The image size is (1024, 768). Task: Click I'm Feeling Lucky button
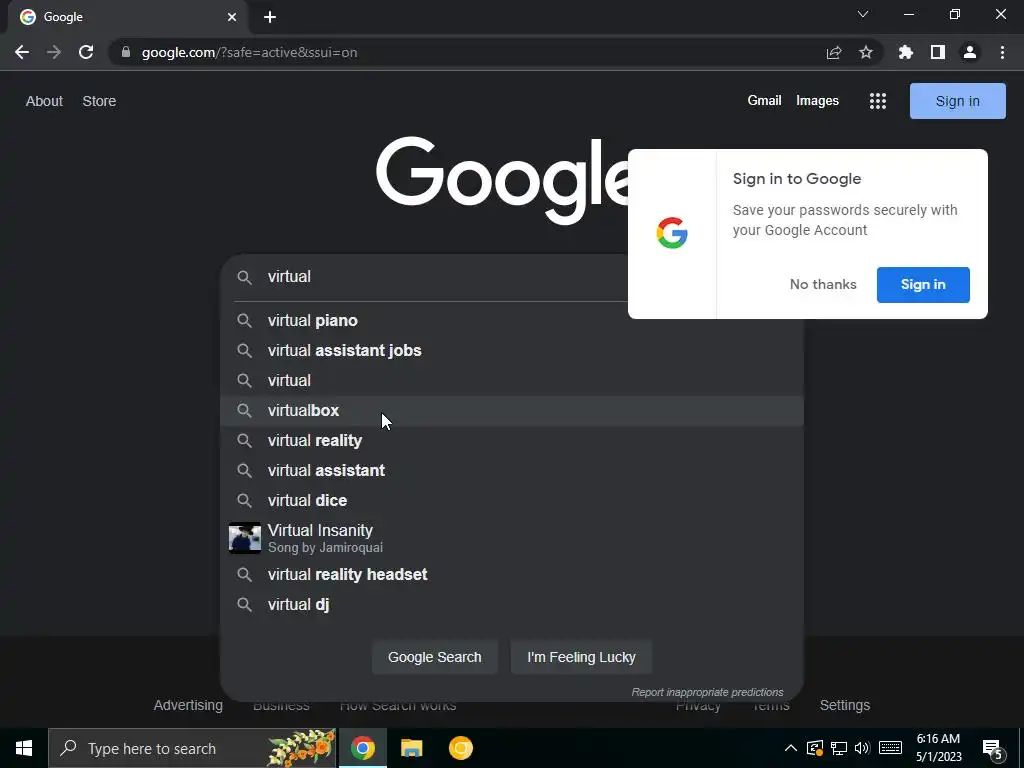point(581,657)
